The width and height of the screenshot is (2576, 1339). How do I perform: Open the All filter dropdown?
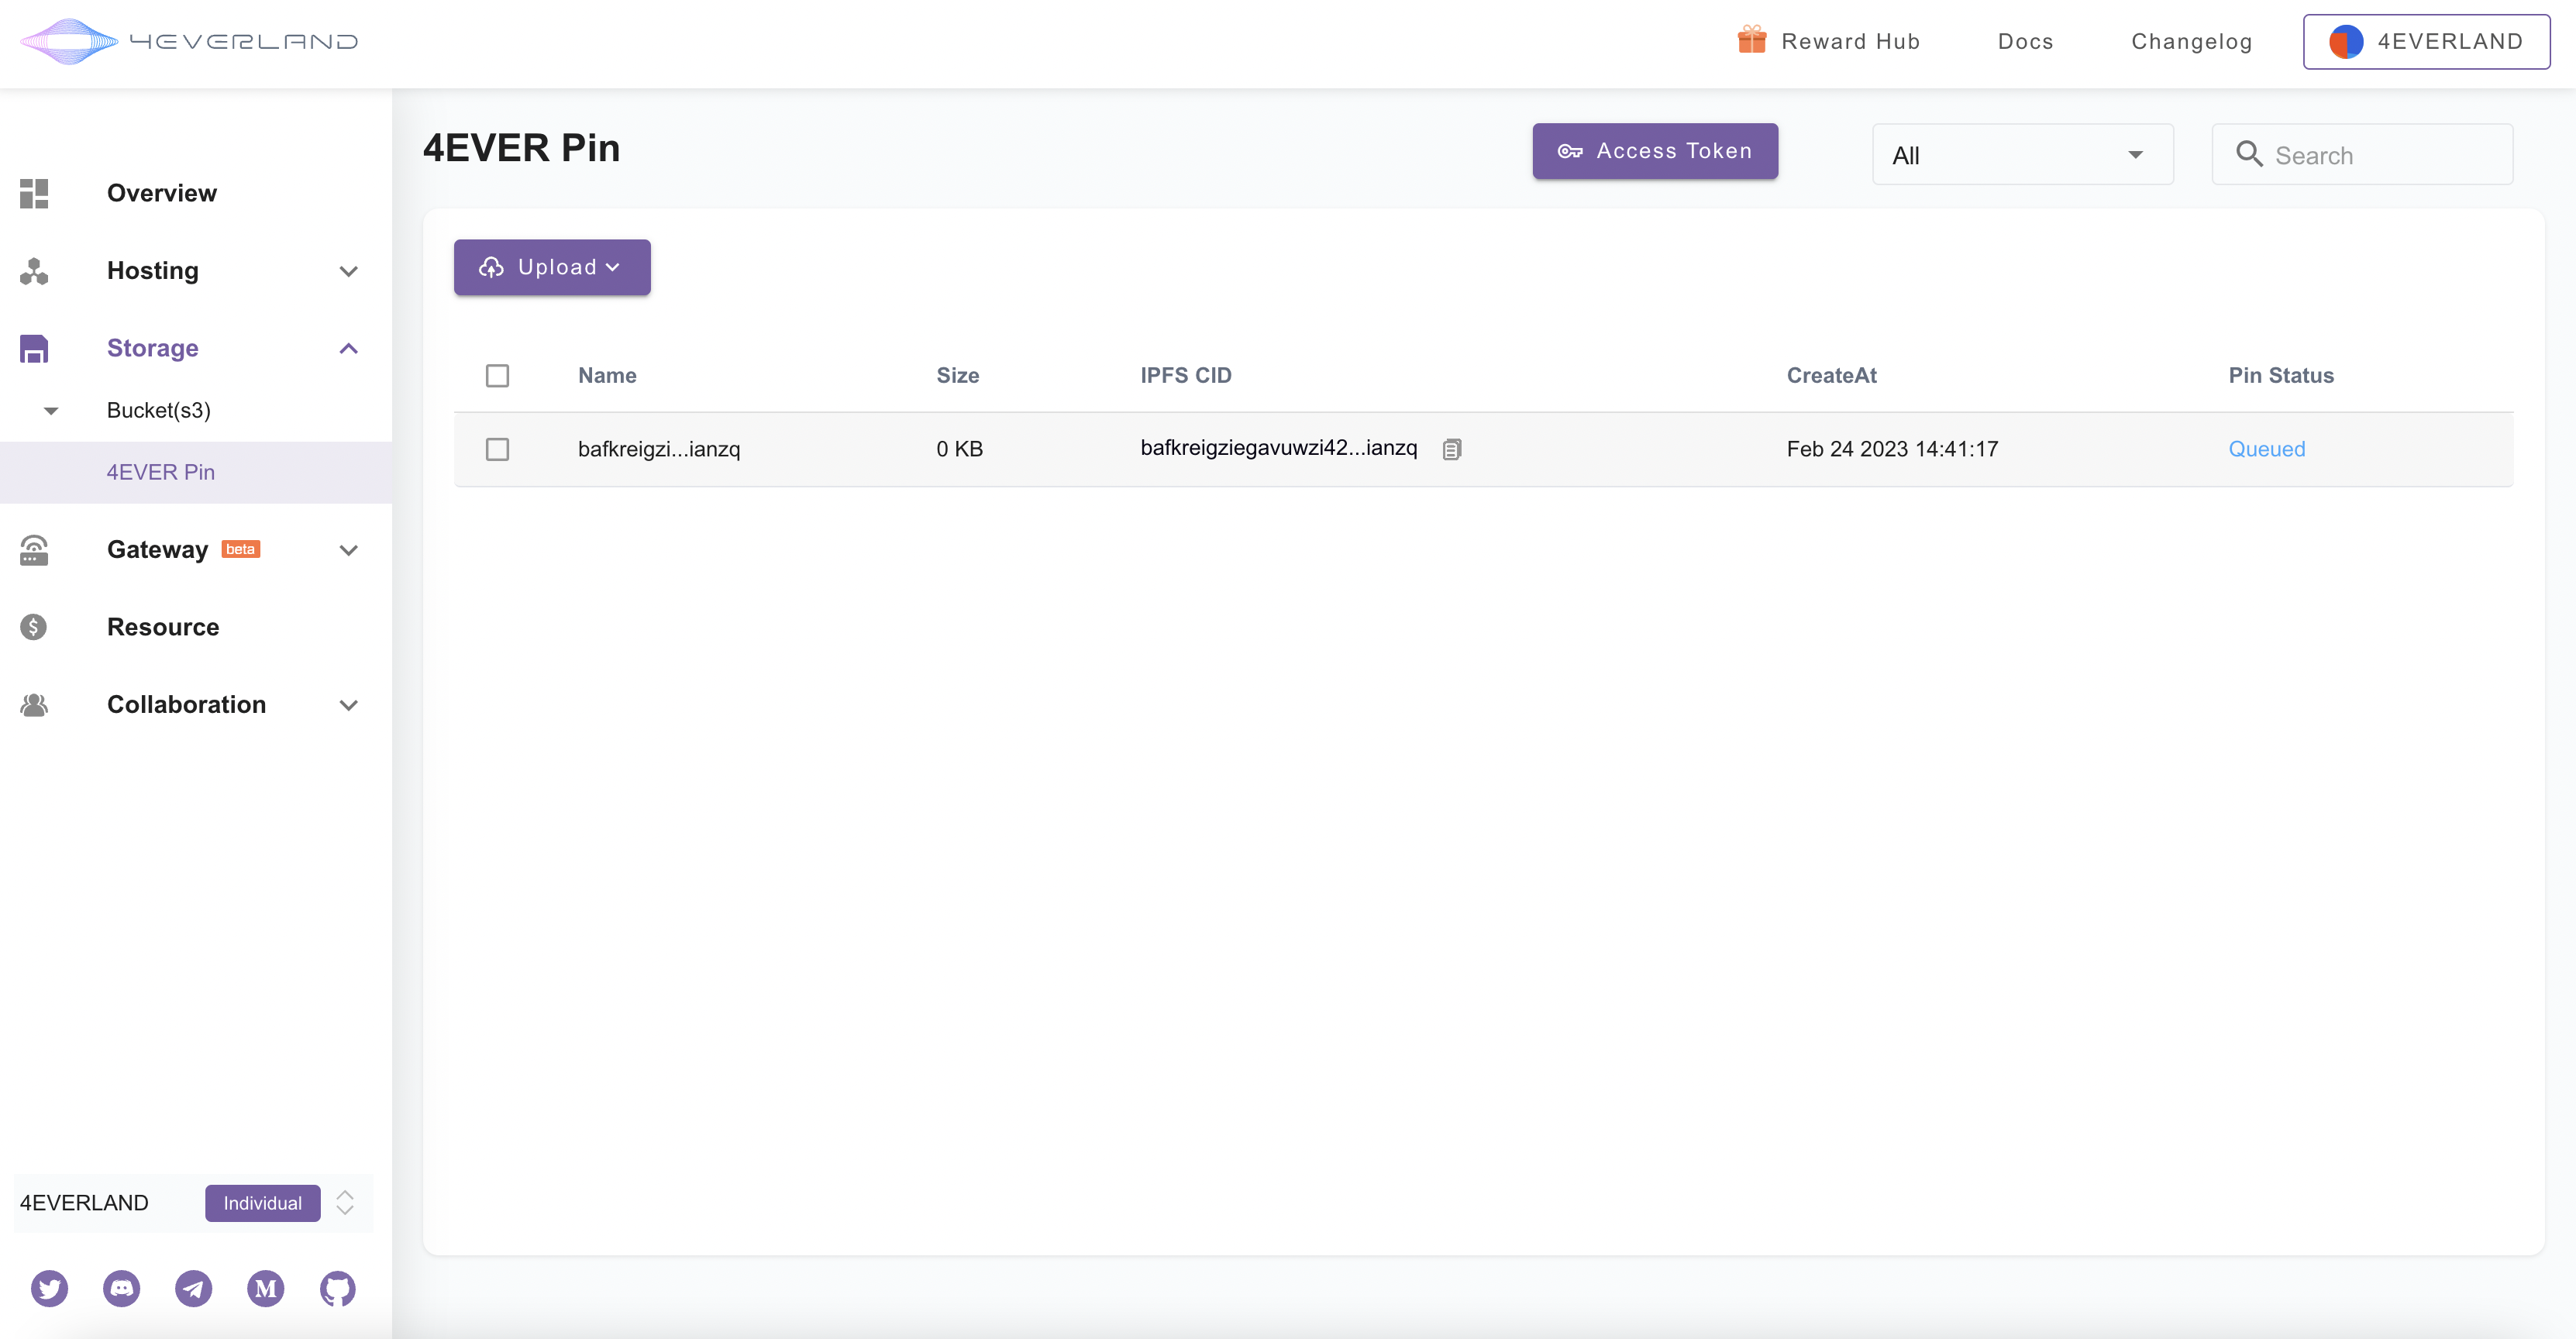tap(2022, 155)
